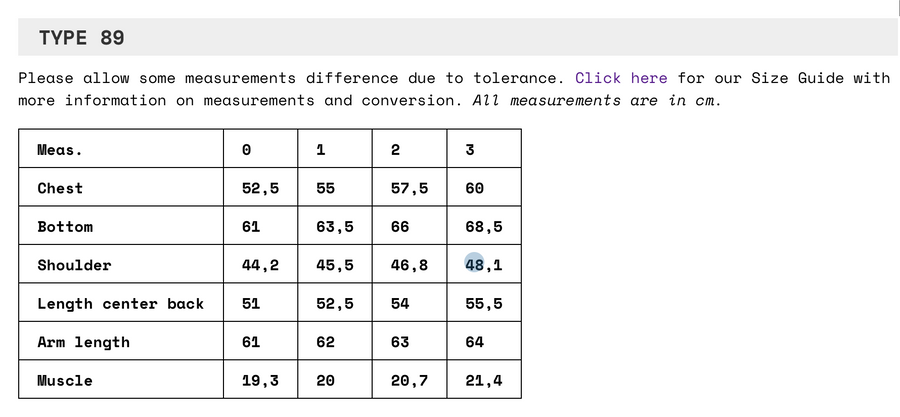Select size 1 column header
Viewport: 900px width, 417px height.
(x=335, y=149)
